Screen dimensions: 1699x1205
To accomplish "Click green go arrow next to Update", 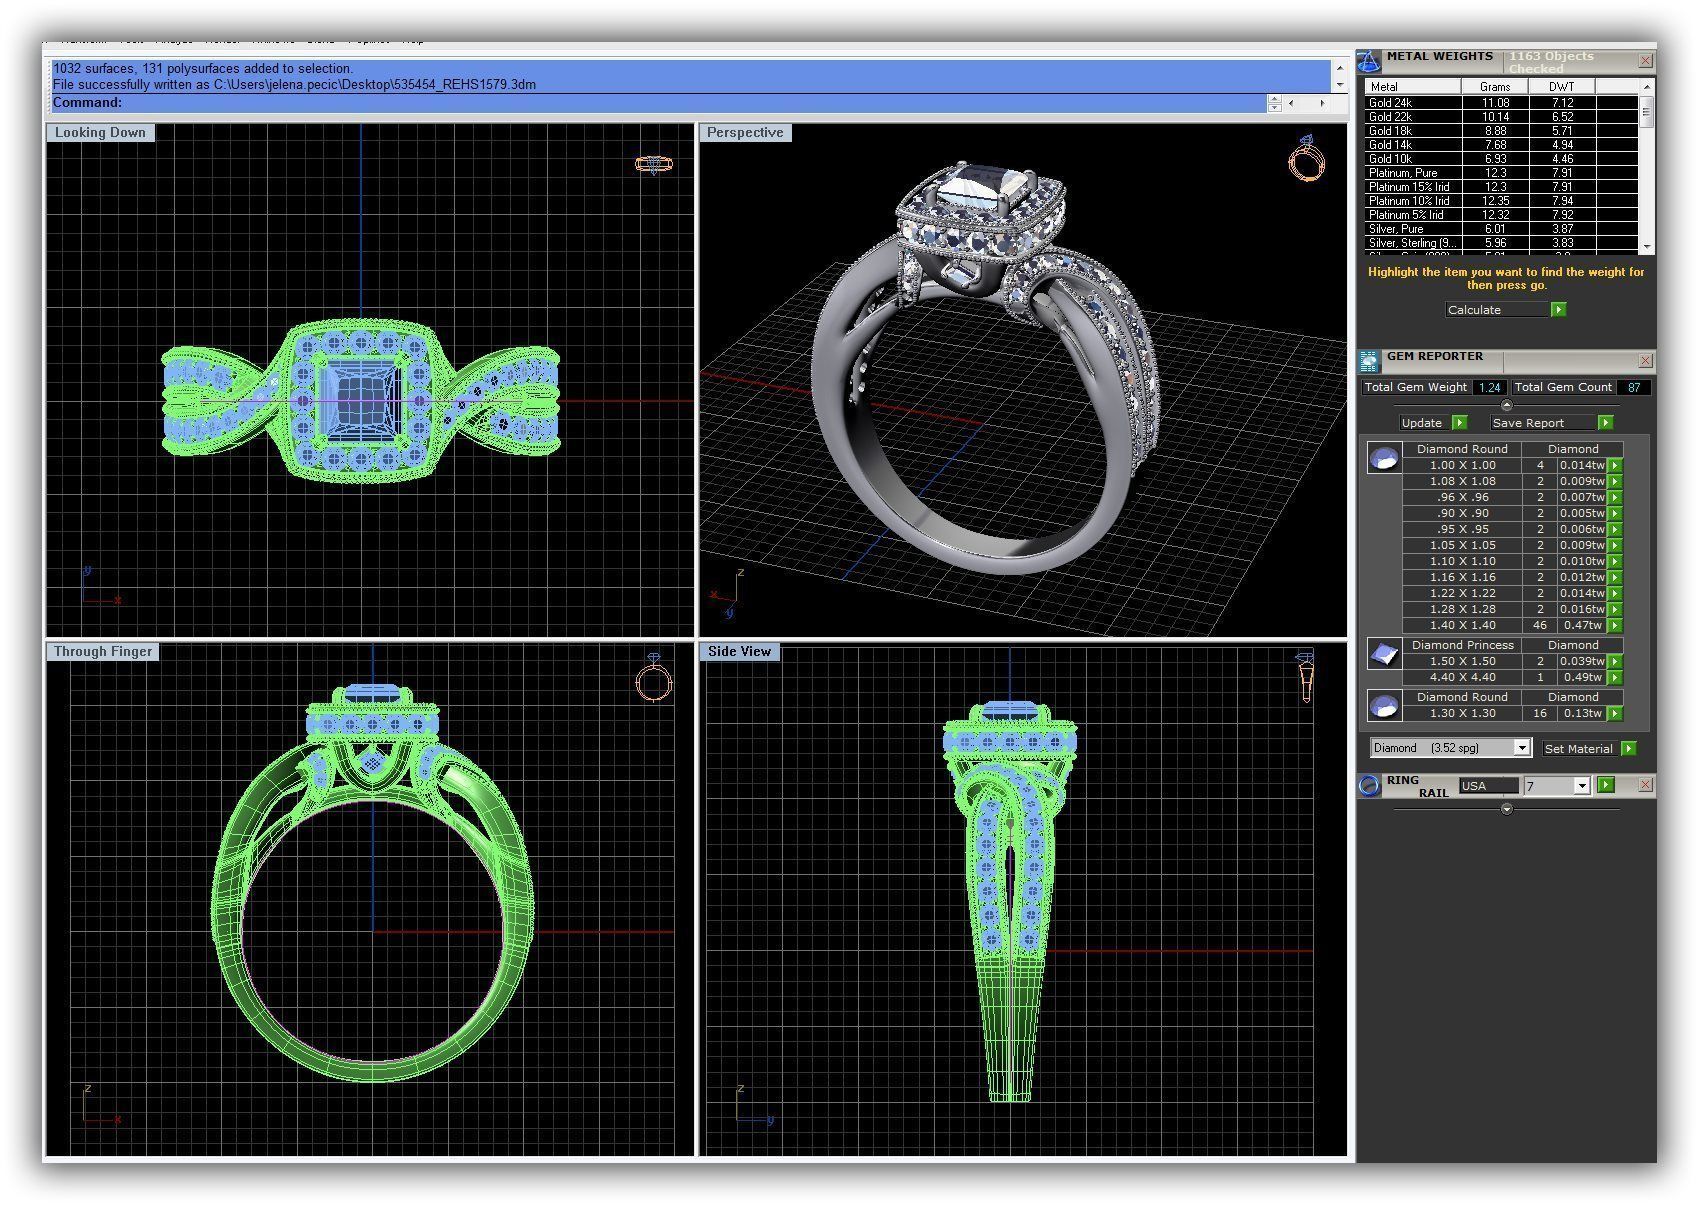I will point(1460,423).
